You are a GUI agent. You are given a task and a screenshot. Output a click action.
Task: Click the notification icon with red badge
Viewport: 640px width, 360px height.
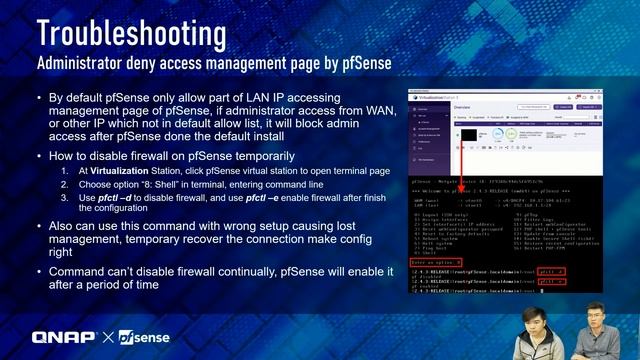pos(577,97)
